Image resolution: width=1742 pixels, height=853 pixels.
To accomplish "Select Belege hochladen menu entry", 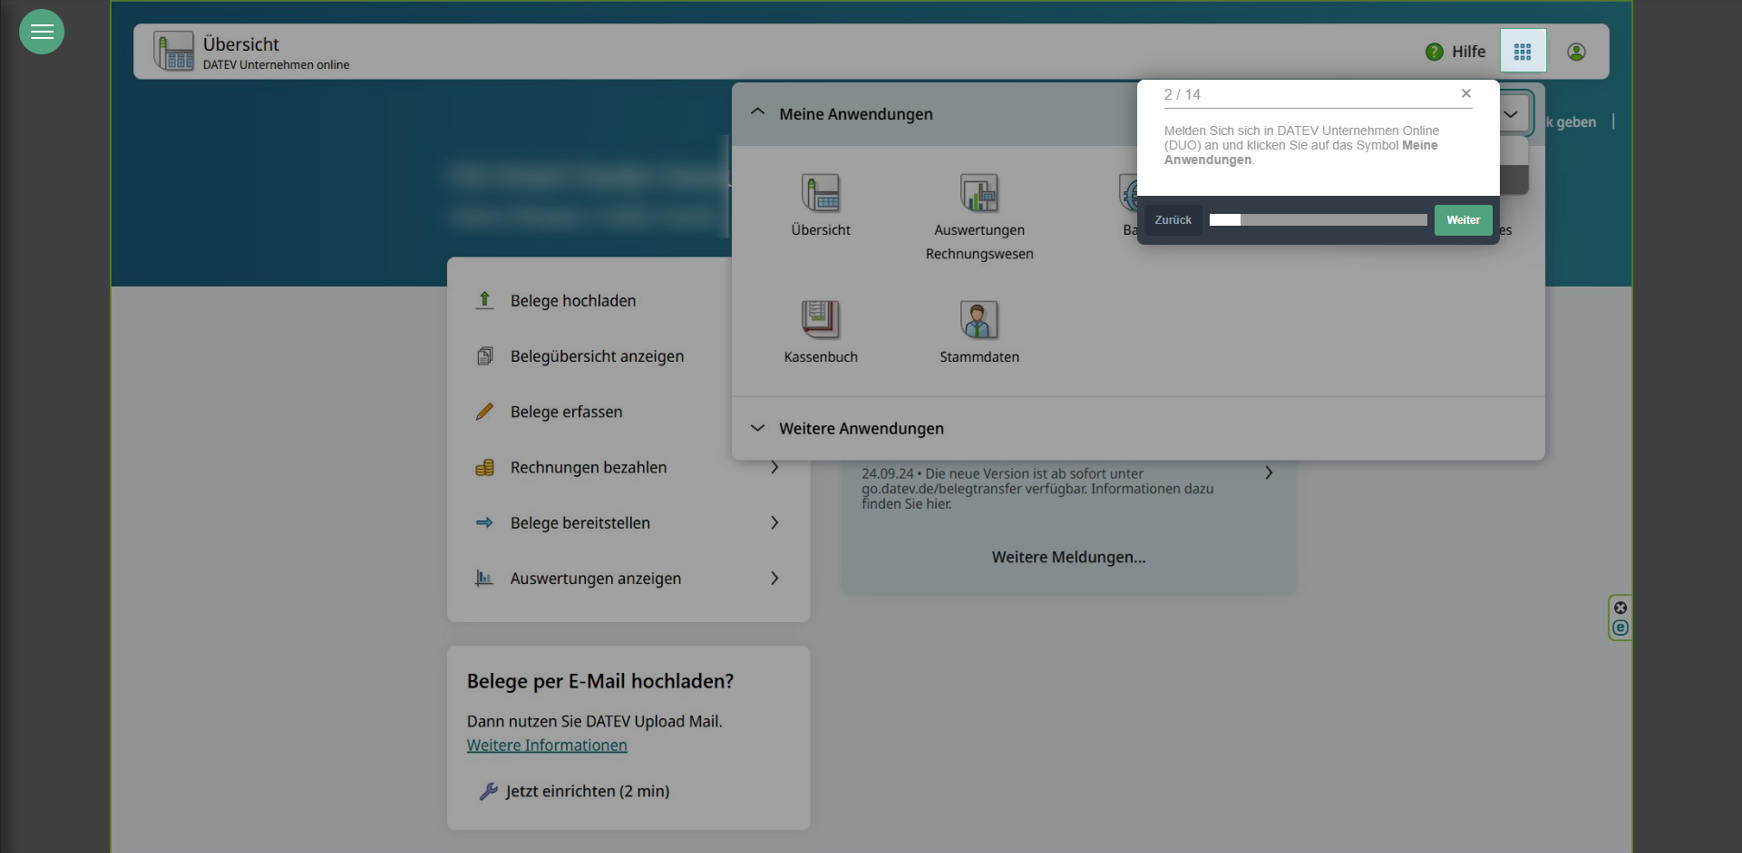I will [x=572, y=301].
